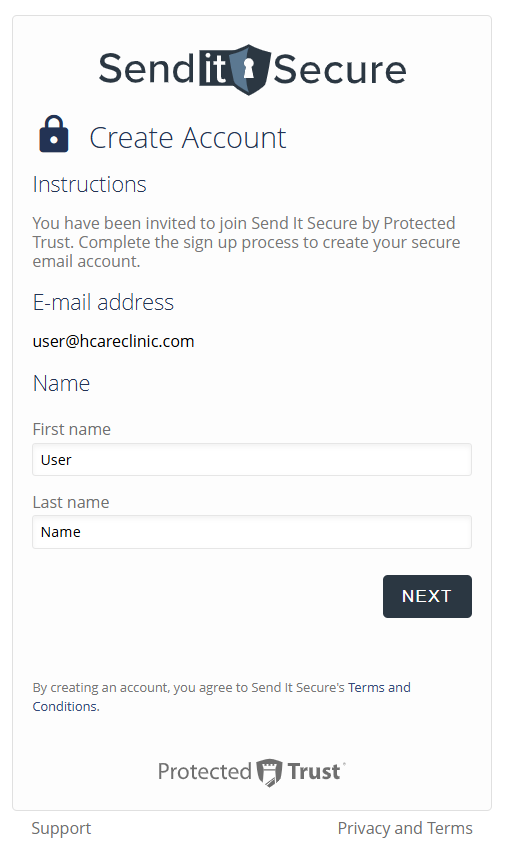Open the Support link

click(x=61, y=828)
